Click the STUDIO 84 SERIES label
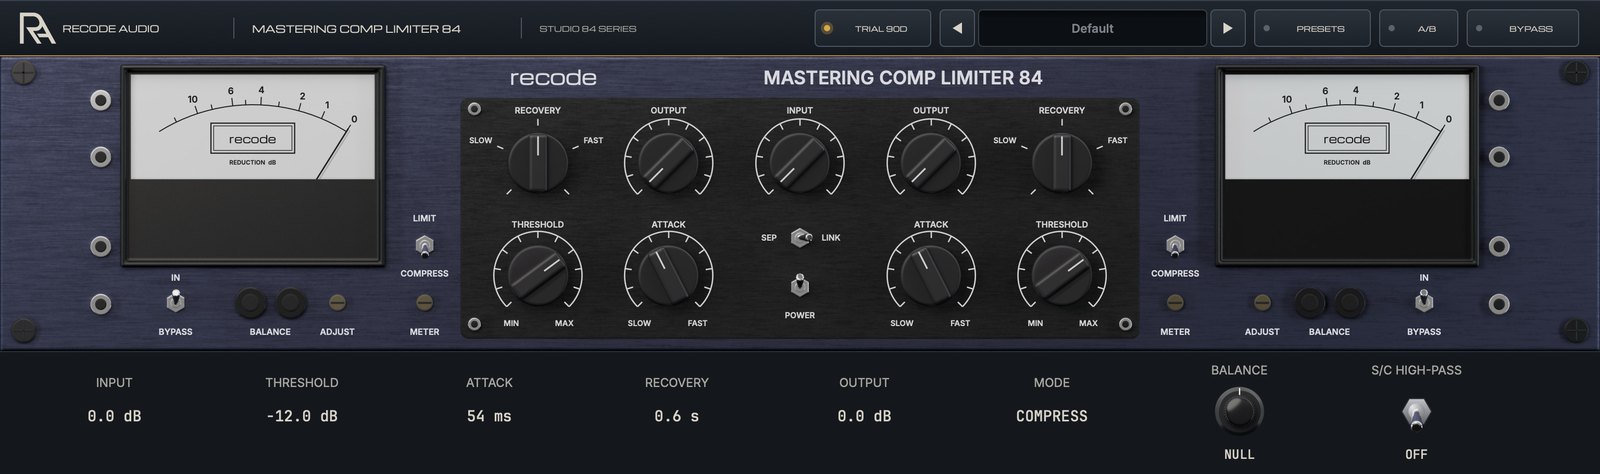Viewport: 1600px width, 474px height. (587, 29)
